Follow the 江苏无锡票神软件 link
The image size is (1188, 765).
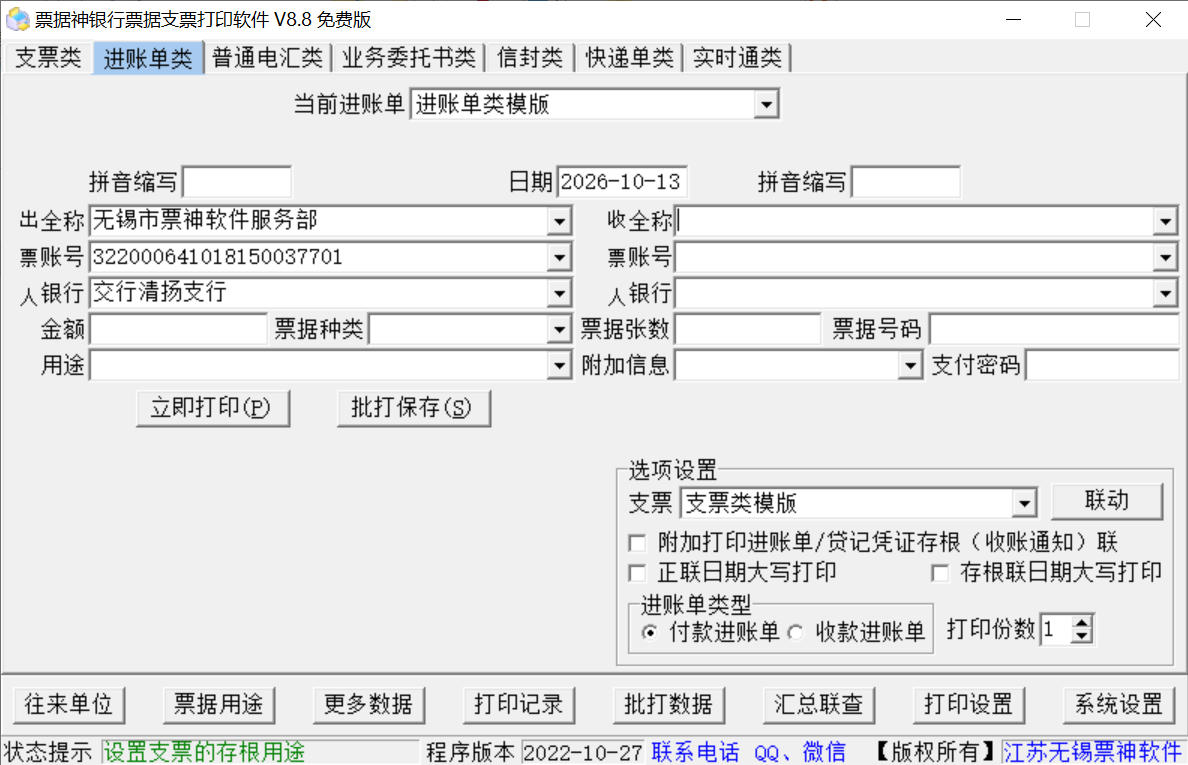[x=1093, y=752]
